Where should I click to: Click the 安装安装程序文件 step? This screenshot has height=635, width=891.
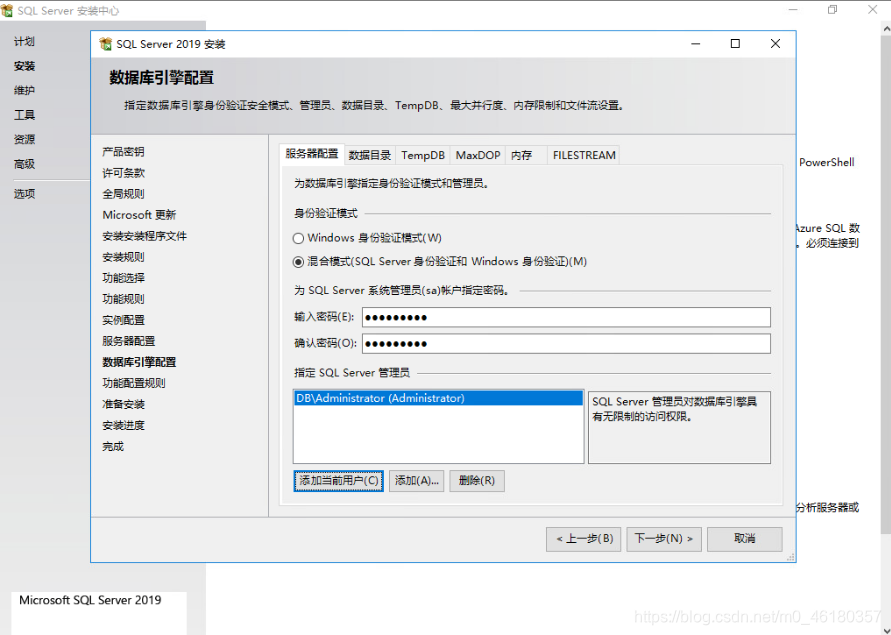pyautogui.click(x=144, y=236)
